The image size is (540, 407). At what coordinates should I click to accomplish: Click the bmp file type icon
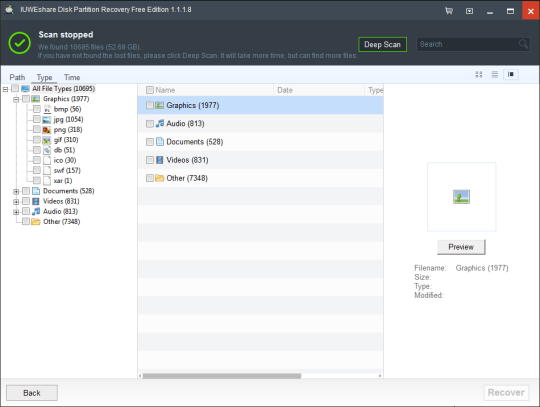click(x=47, y=109)
